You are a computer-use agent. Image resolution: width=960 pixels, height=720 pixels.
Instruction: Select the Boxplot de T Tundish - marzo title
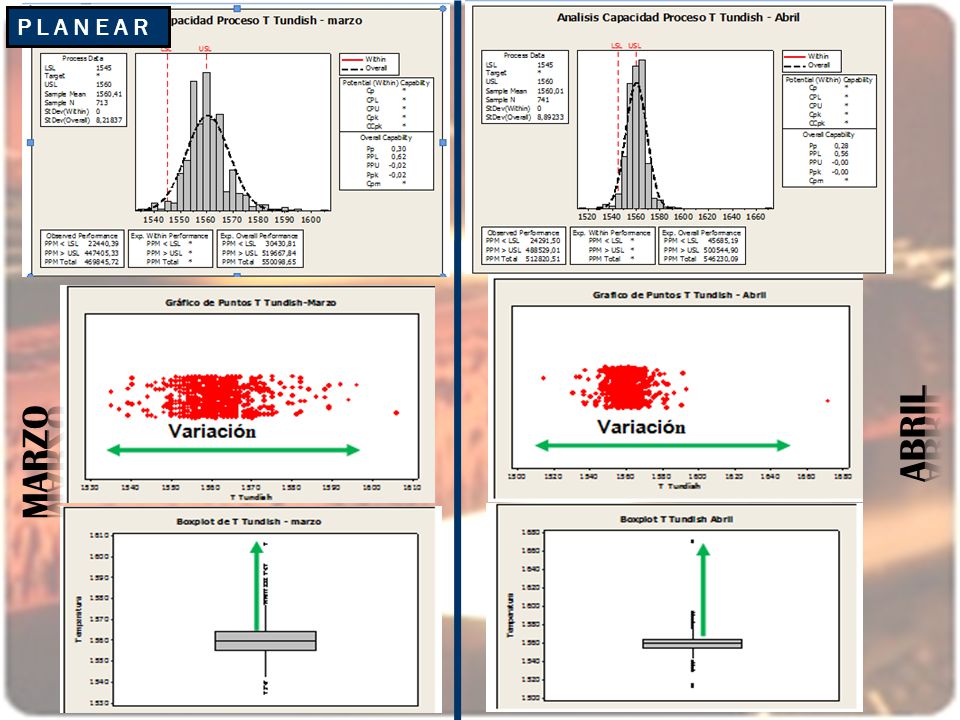coord(249,522)
